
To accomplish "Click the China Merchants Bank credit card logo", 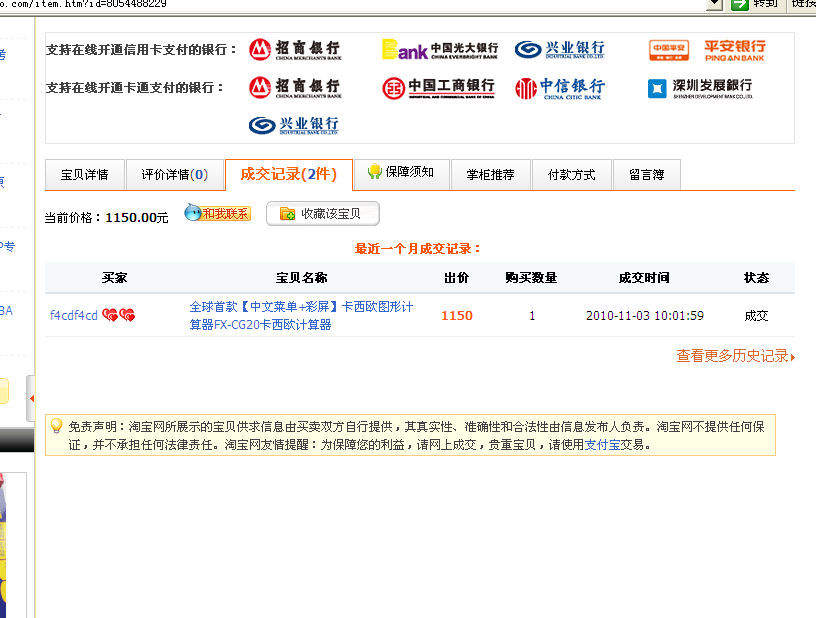I will 295,49.
